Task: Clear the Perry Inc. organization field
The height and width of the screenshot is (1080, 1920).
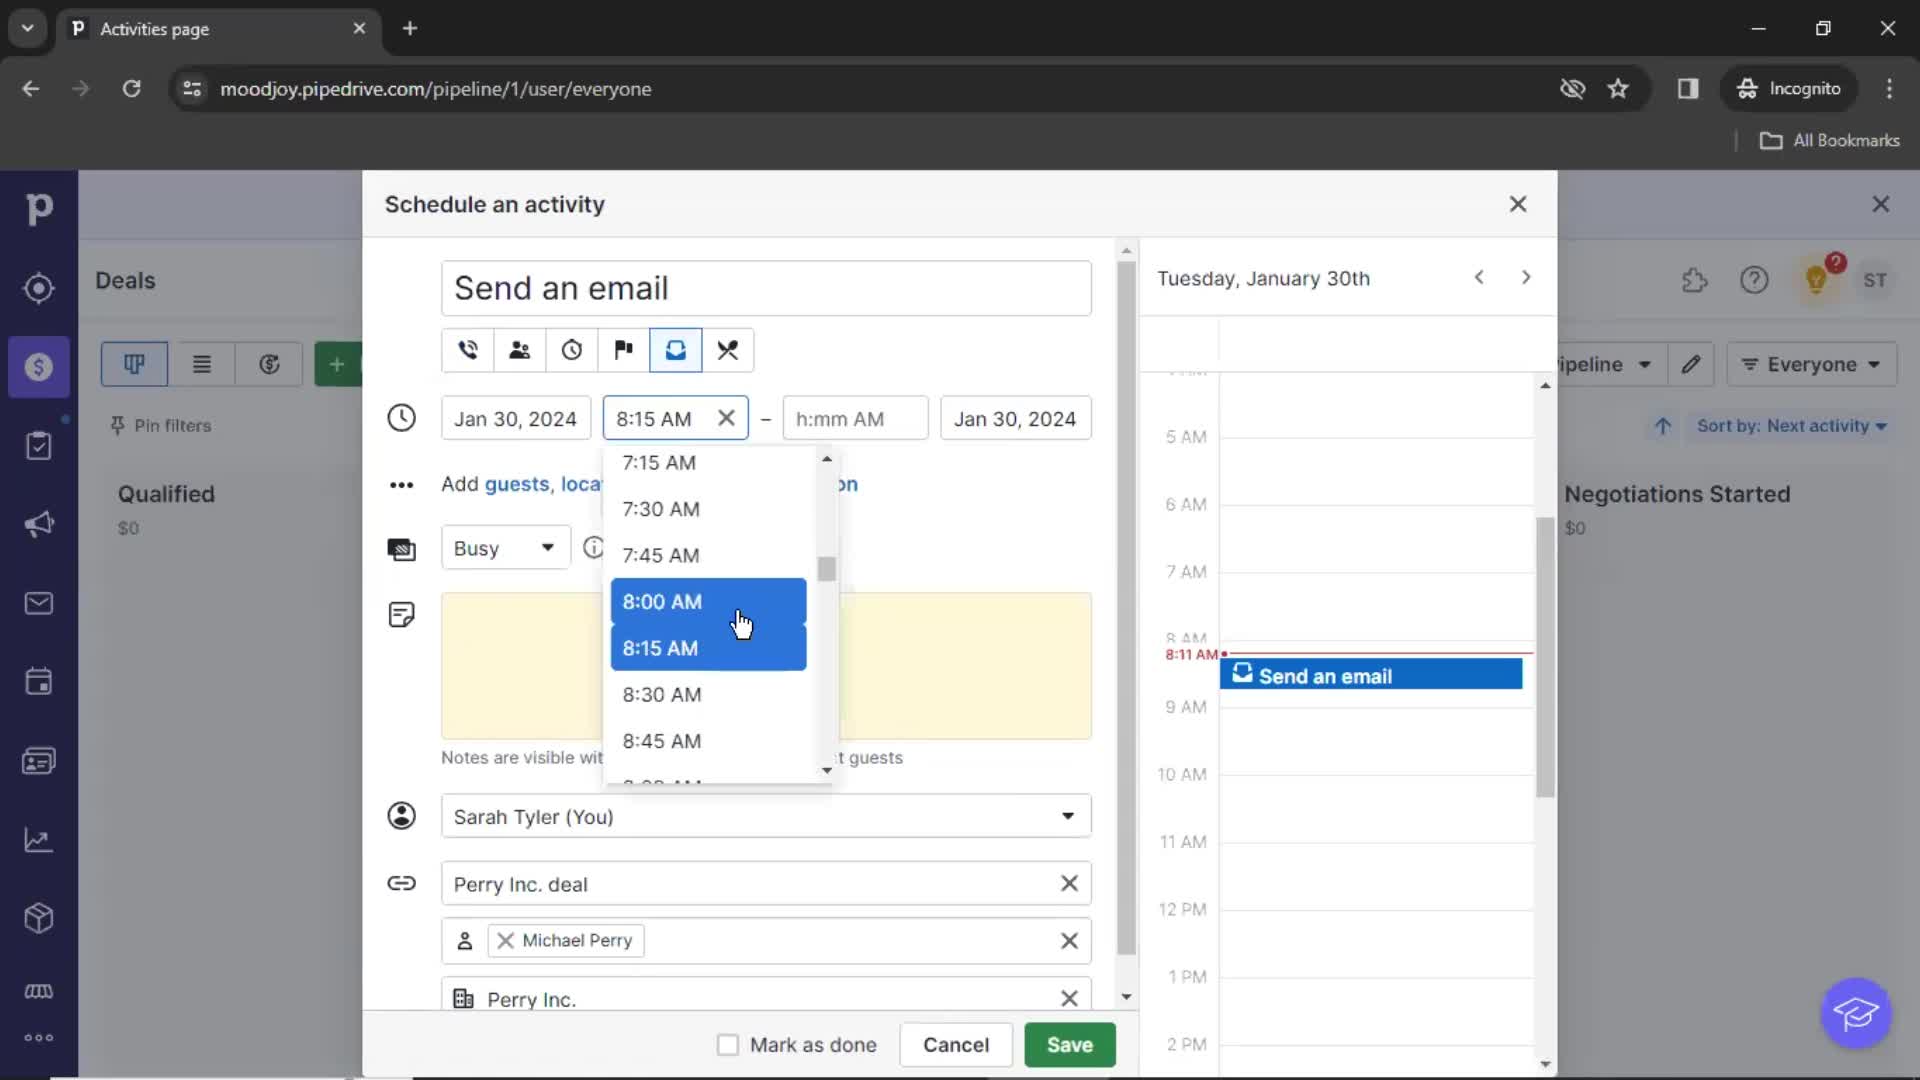Action: pyautogui.click(x=1069, y=998)
